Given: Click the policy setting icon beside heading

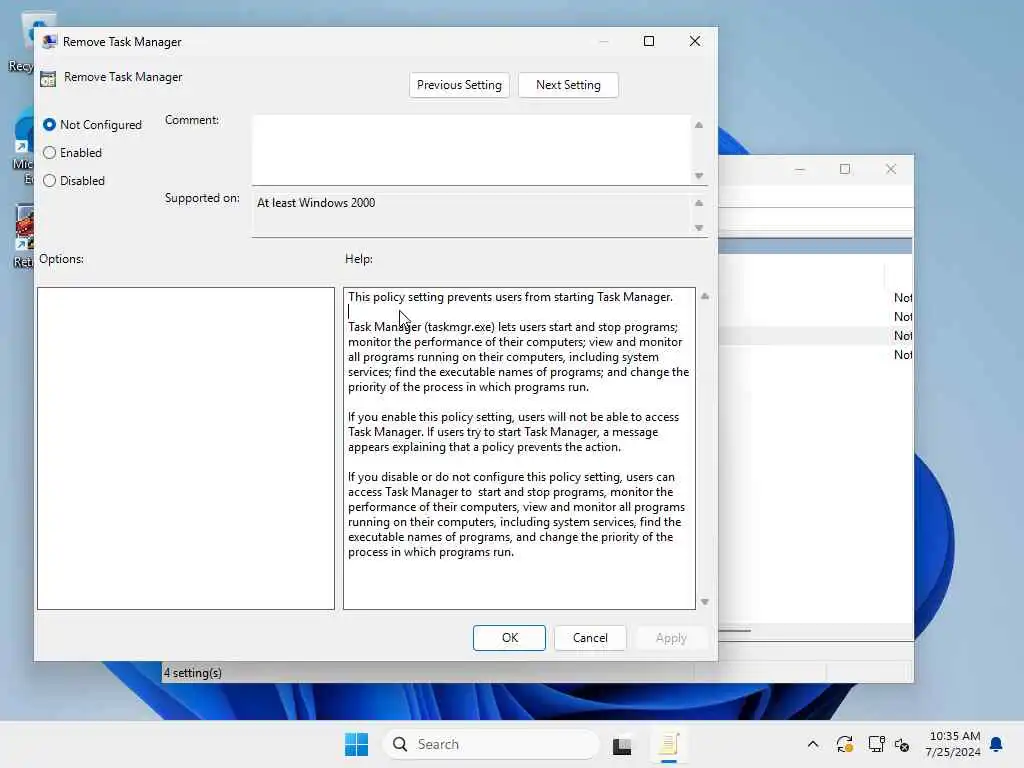Looking at the screenshot, I should pyautogui.click(x=48, y=78).
